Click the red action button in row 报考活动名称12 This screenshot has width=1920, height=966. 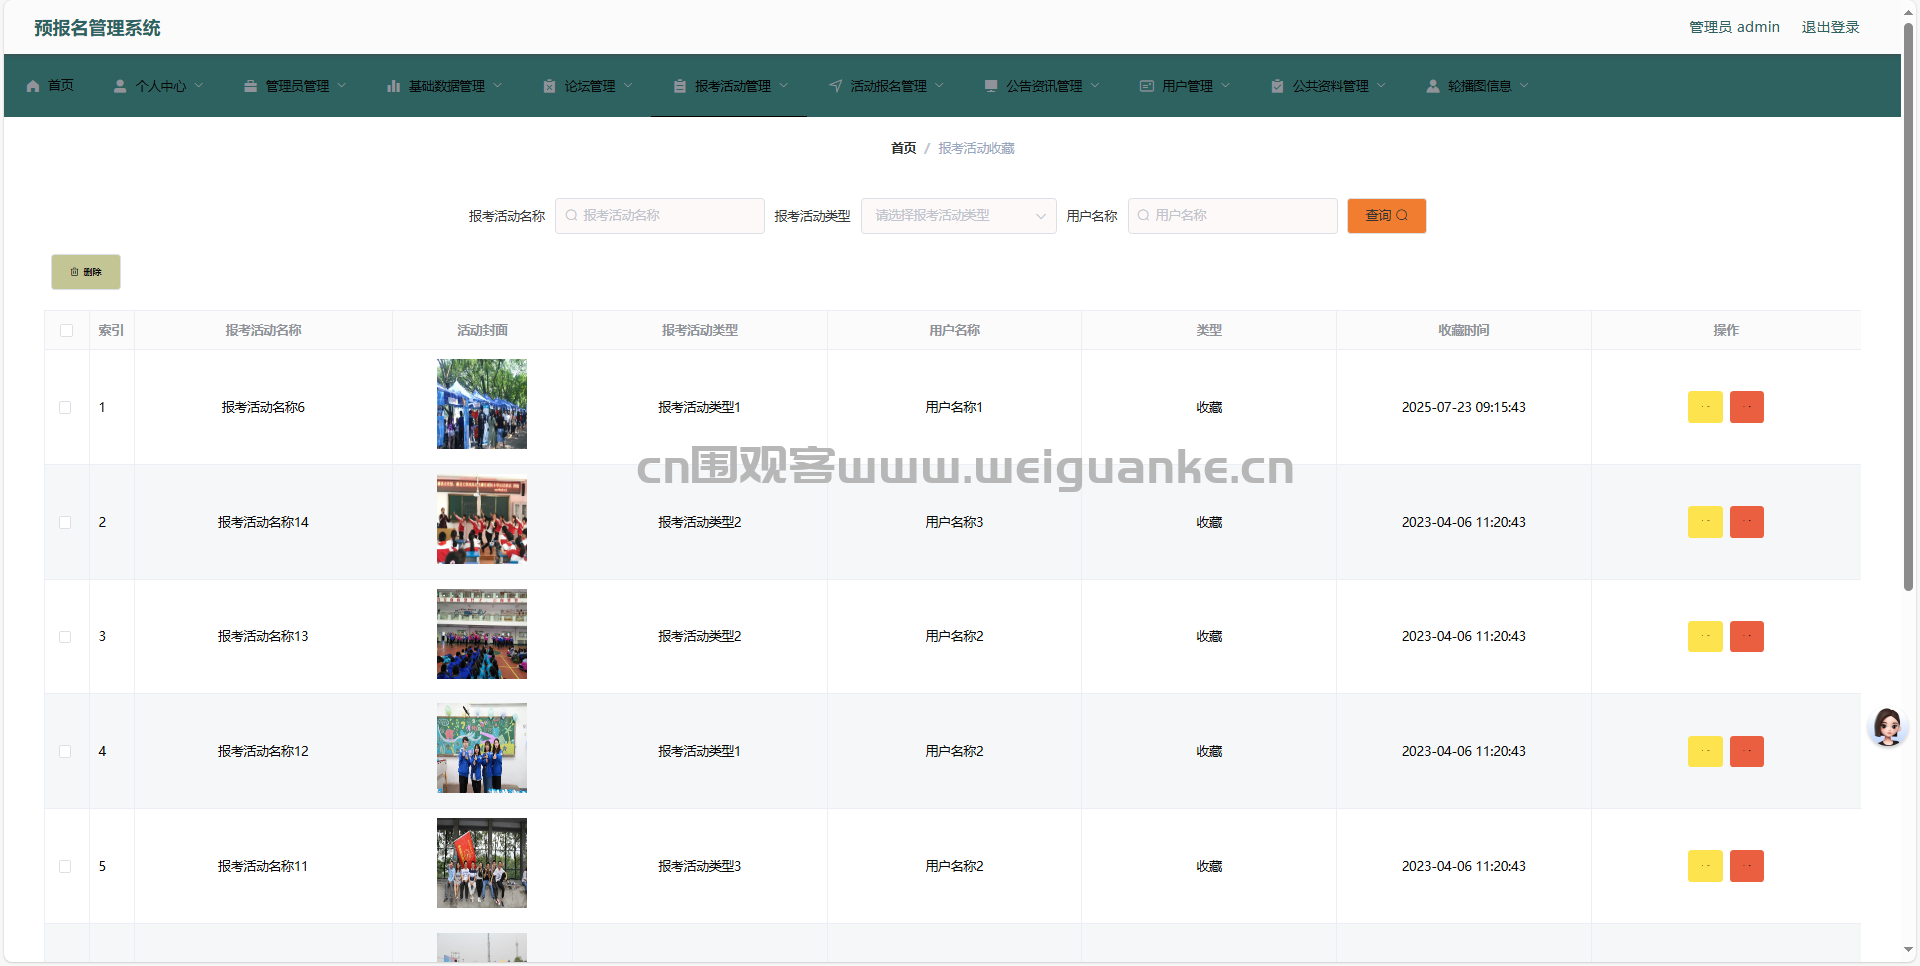tap(1747, 751)
